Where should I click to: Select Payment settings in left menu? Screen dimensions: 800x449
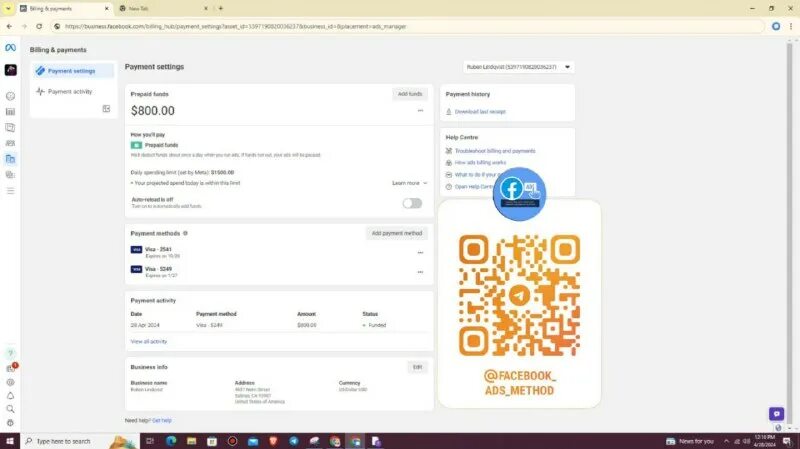coord(72,71)
